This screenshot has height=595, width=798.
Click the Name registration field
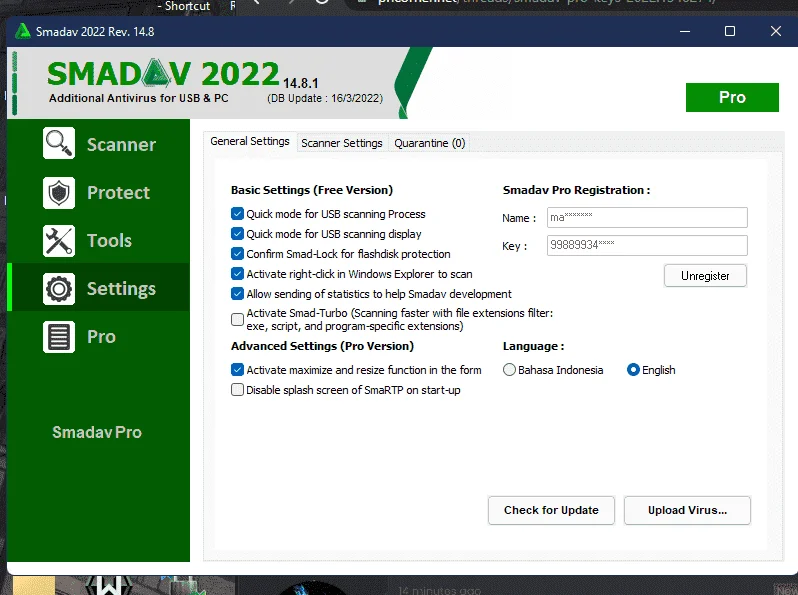coord(647,217)
